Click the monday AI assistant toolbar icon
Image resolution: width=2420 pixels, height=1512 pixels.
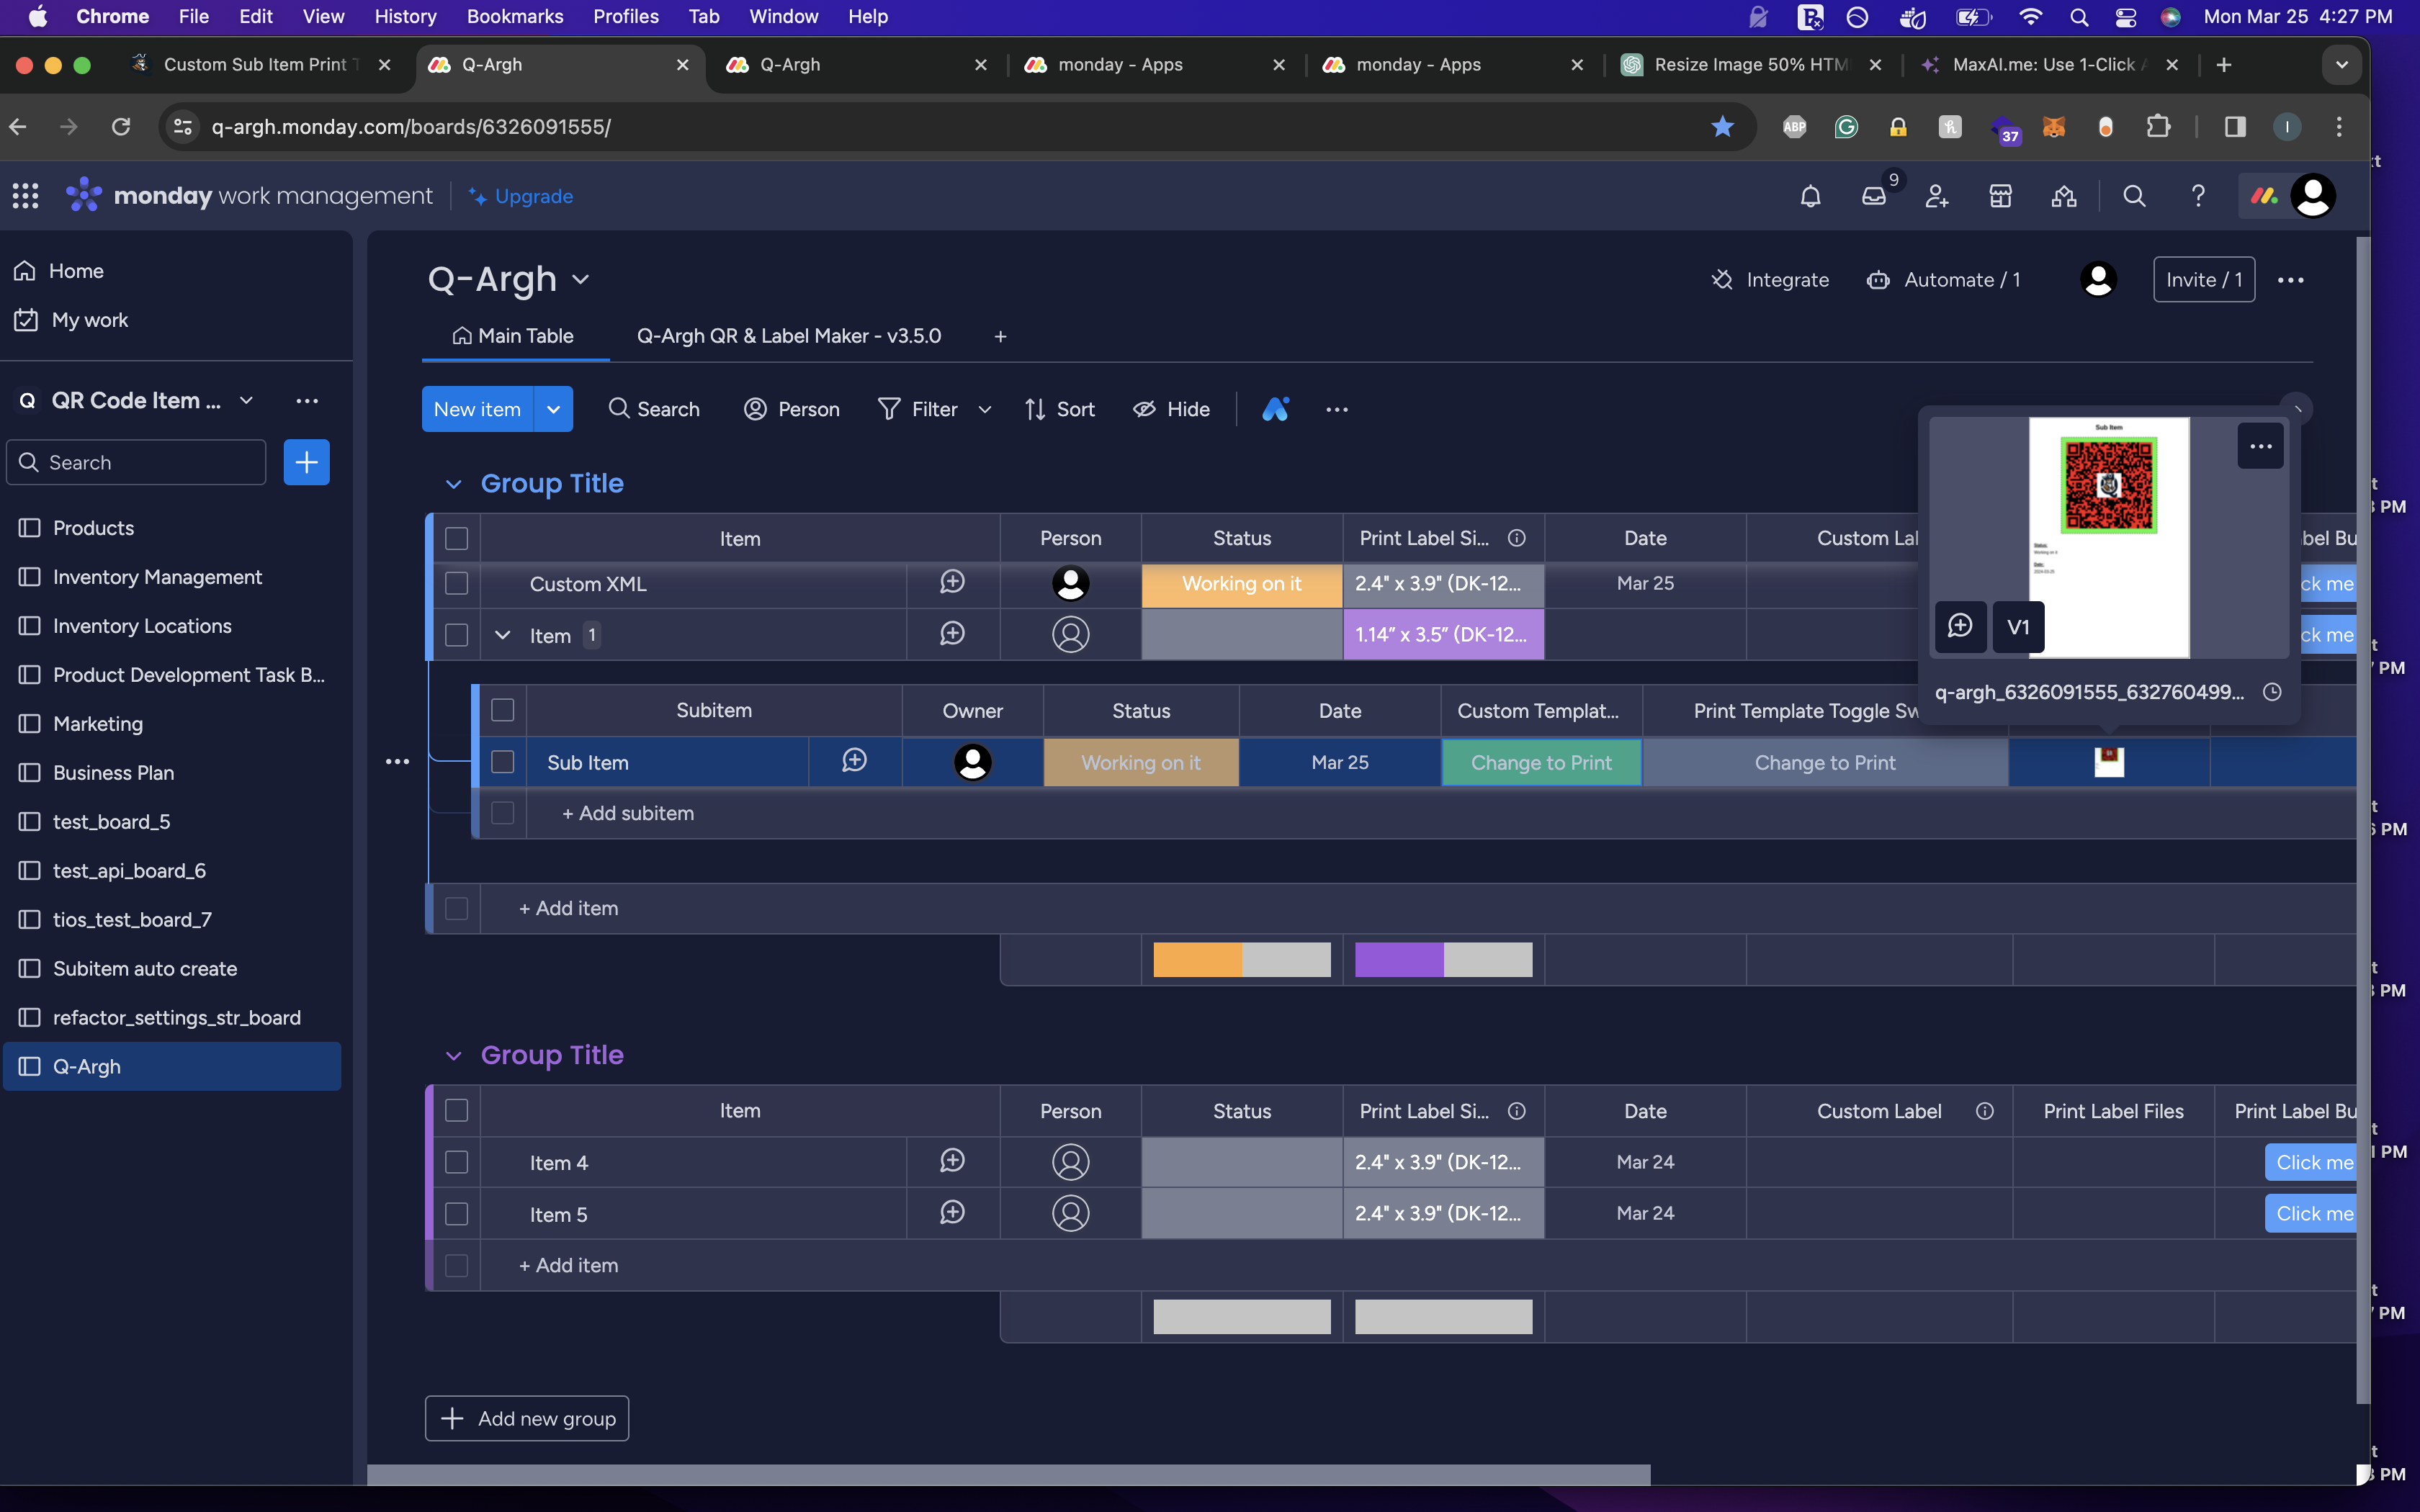[x=1275, y=409]
